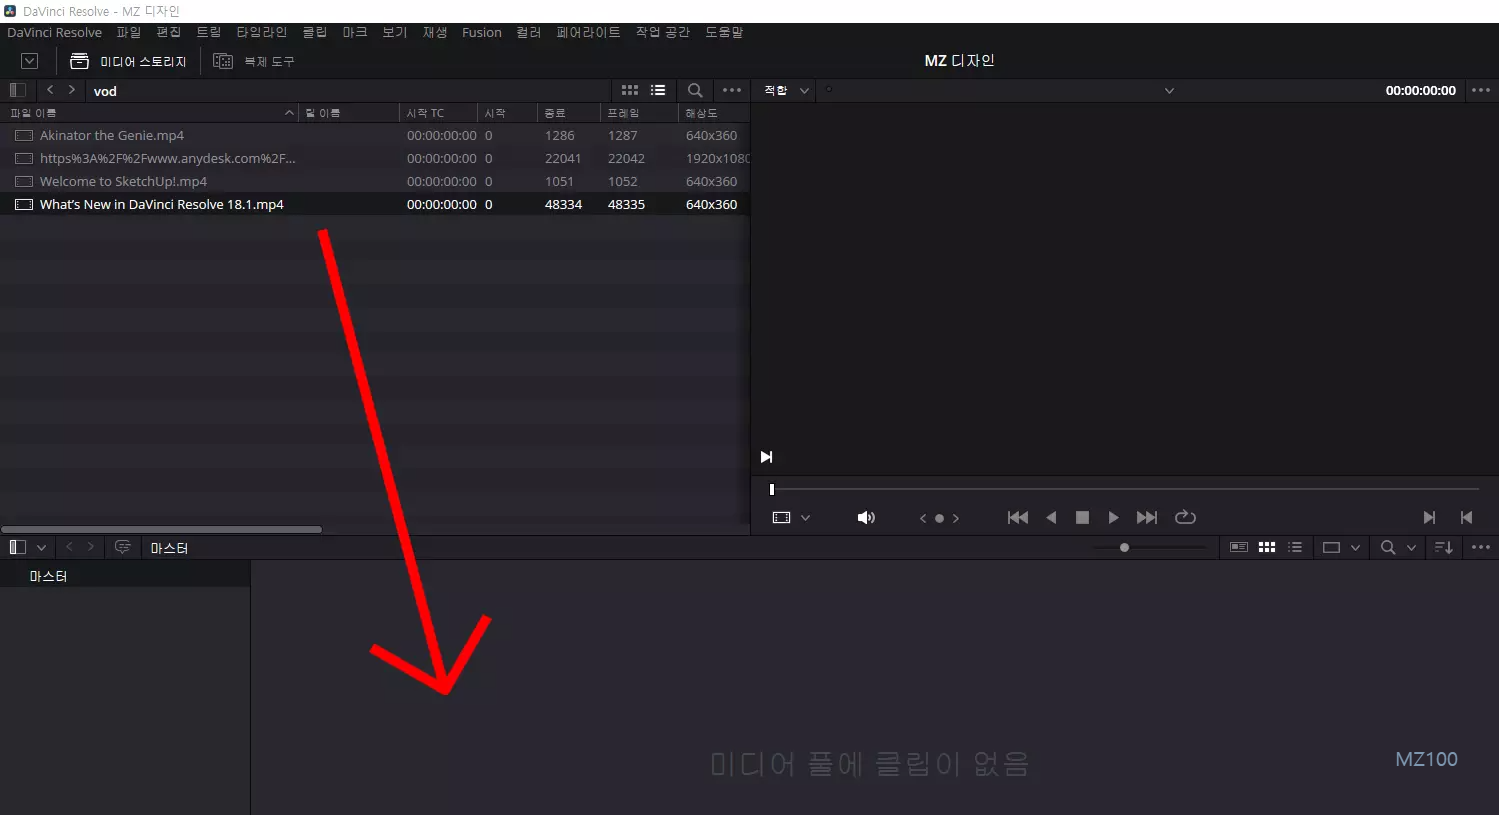This screenshot has width=1499, height=815.
Task: Click the dropdown checkbox icon left of Media Storage
Action: (x=30, y=61)
